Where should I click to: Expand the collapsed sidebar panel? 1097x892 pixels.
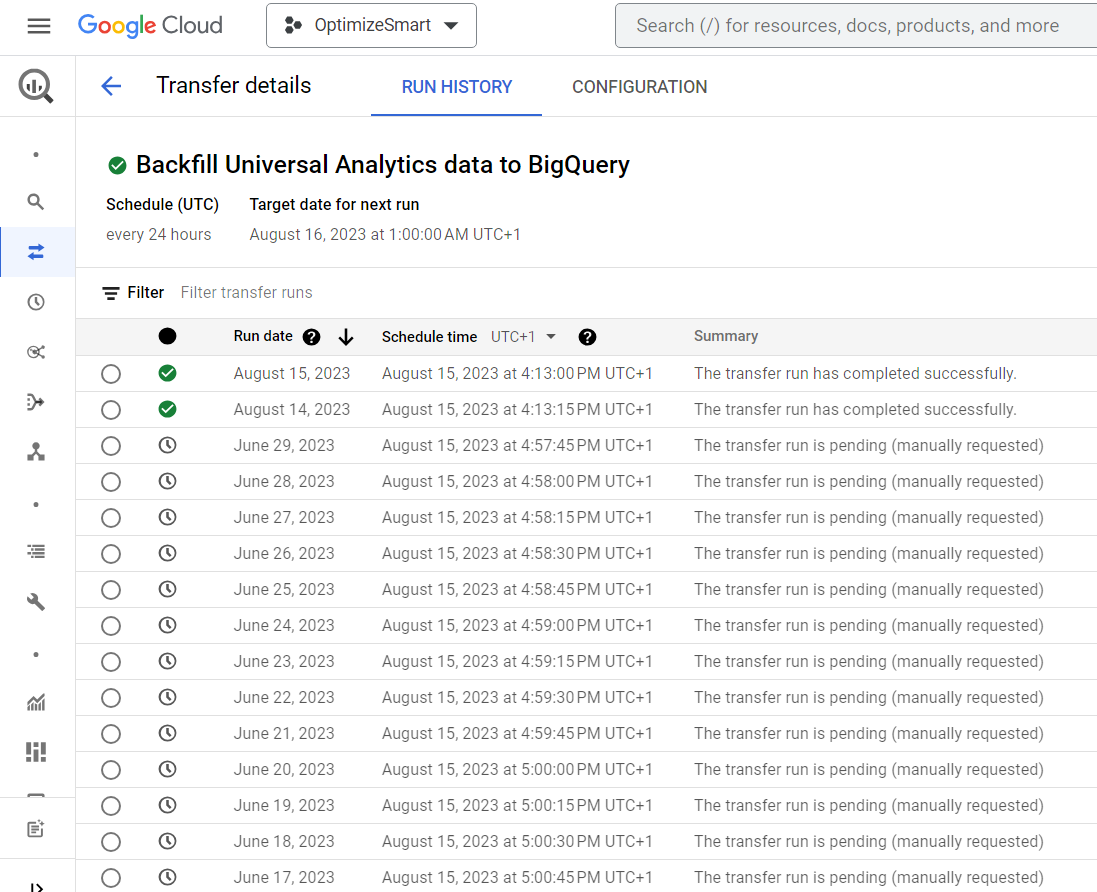point(36,887)
